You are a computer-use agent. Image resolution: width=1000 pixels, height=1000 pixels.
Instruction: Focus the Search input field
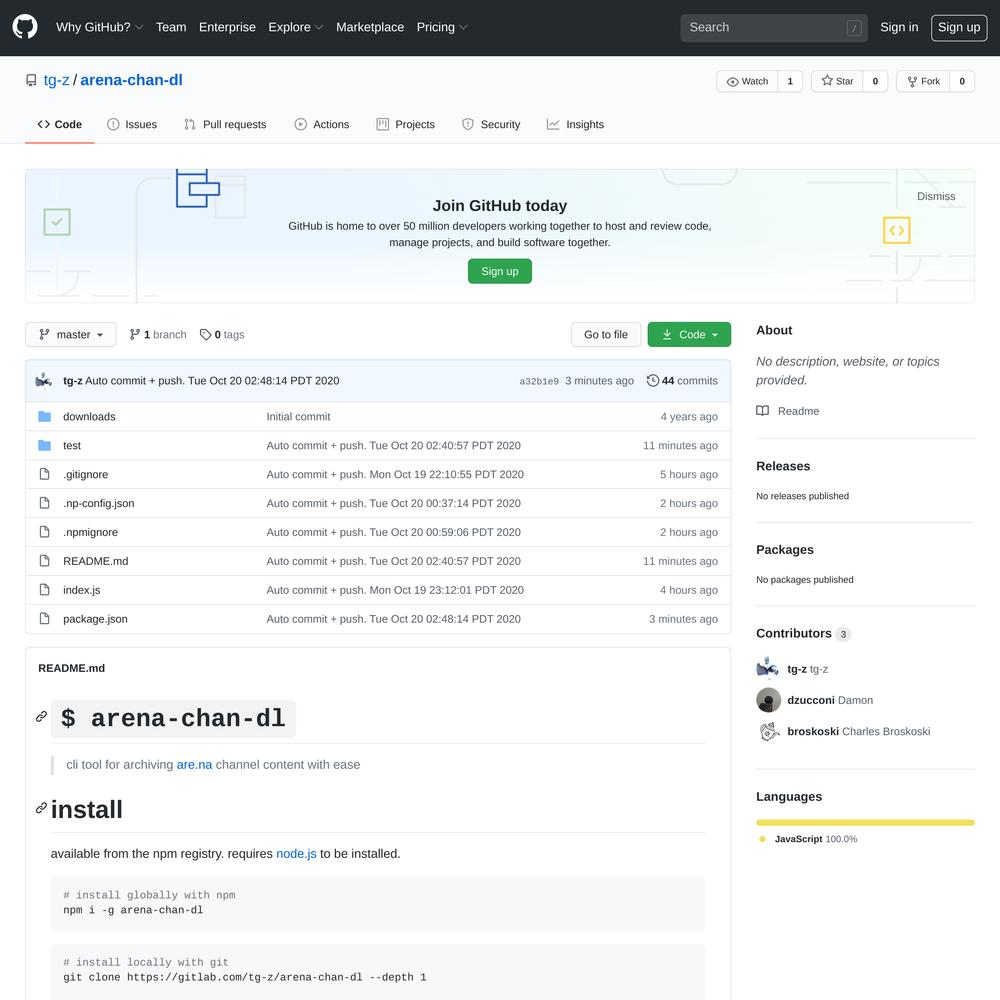pyautogui.click(x=774, y=28)
